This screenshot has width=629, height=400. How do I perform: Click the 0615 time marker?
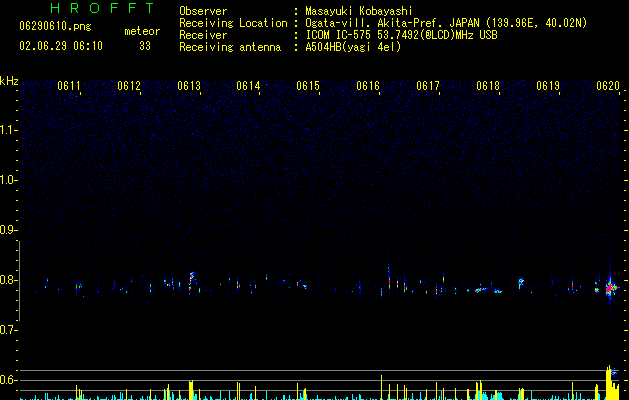(x=308, y=86)
